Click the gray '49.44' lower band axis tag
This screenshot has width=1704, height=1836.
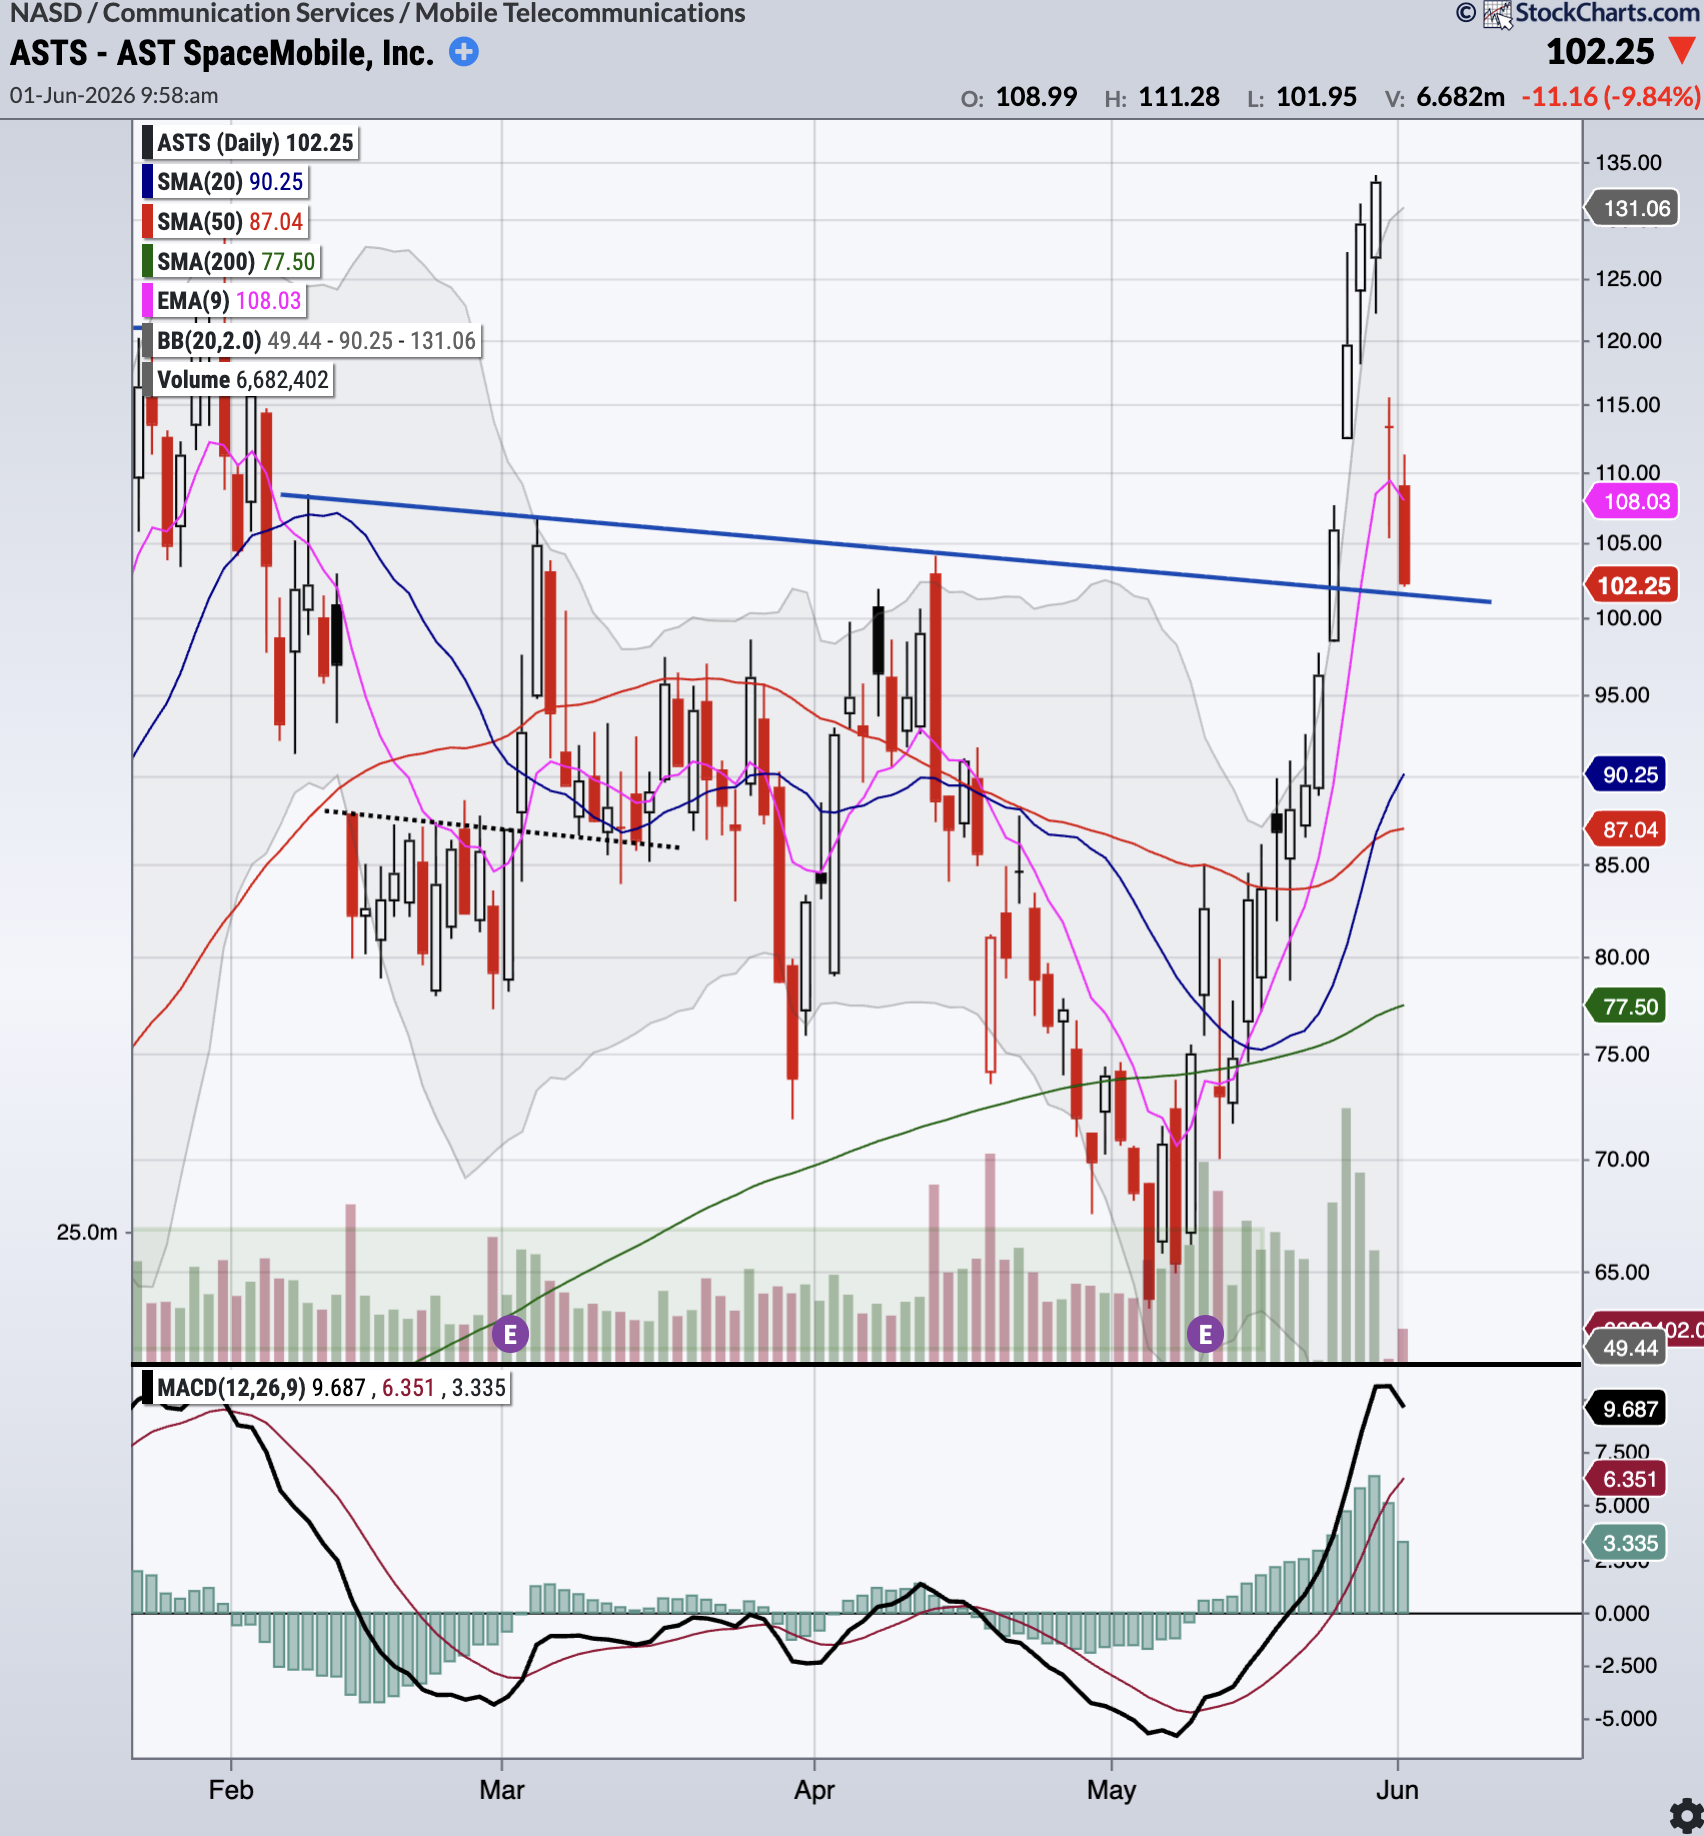point(1628,1348)
